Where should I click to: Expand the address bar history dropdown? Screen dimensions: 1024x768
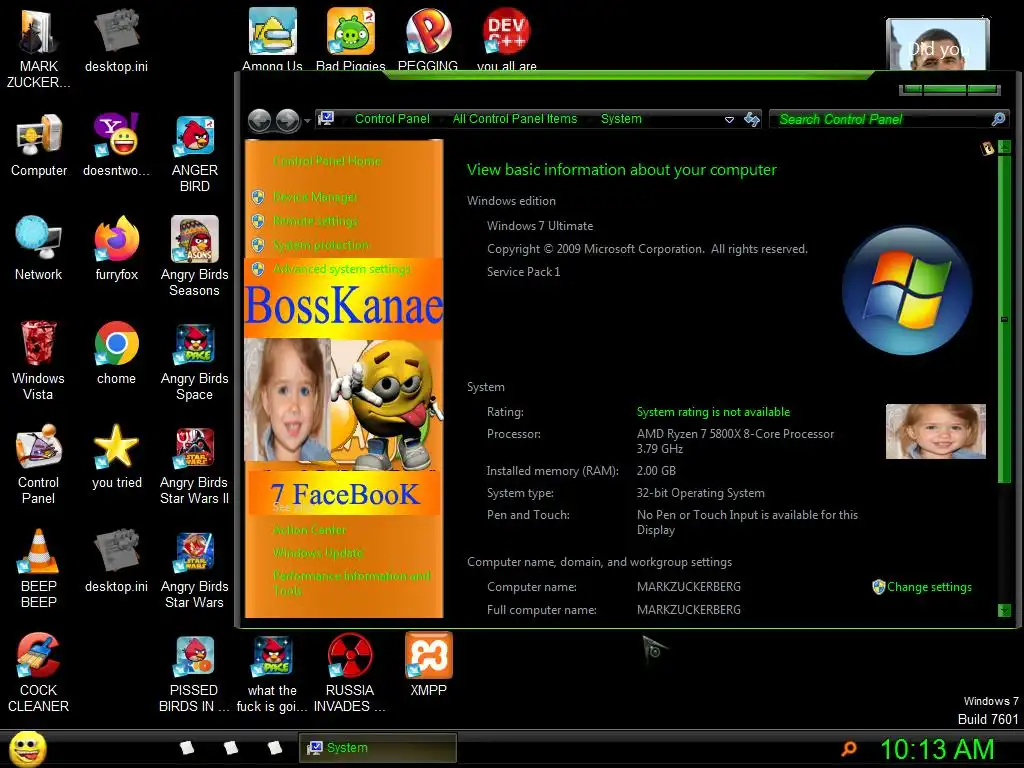[729, 120]
